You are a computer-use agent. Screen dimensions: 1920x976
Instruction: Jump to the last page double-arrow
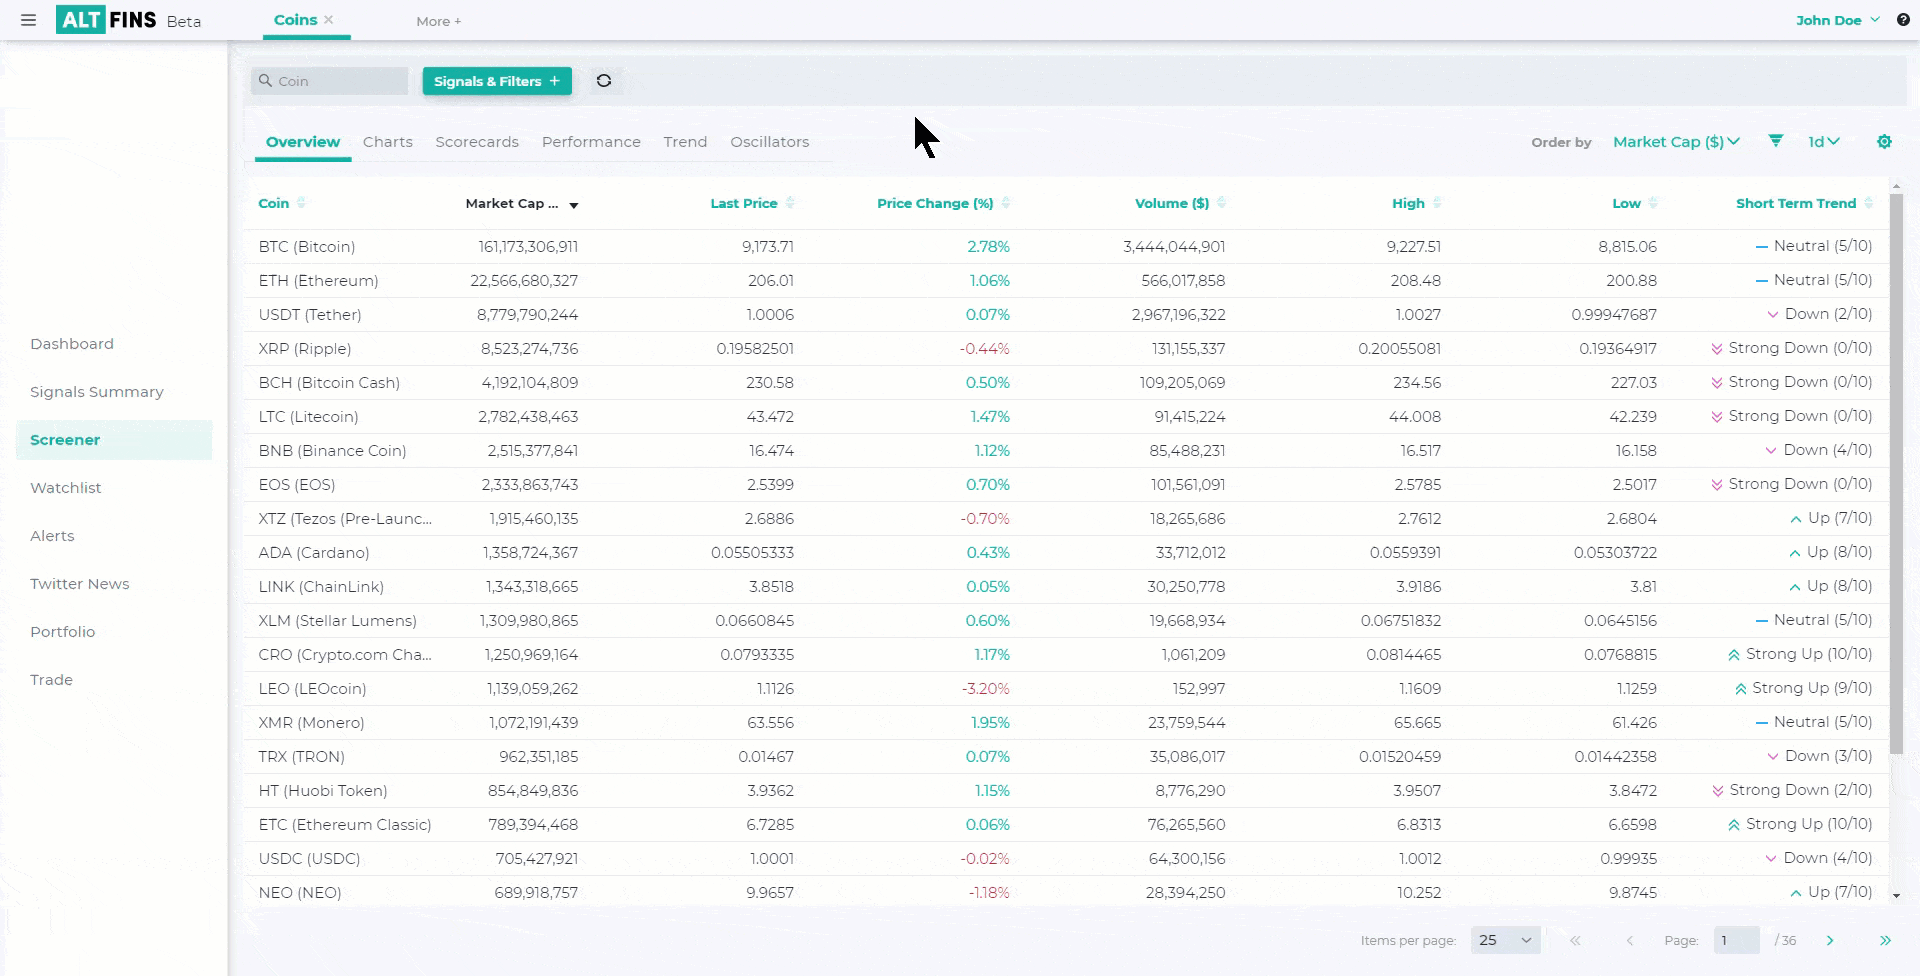(x=1885, y=941)
